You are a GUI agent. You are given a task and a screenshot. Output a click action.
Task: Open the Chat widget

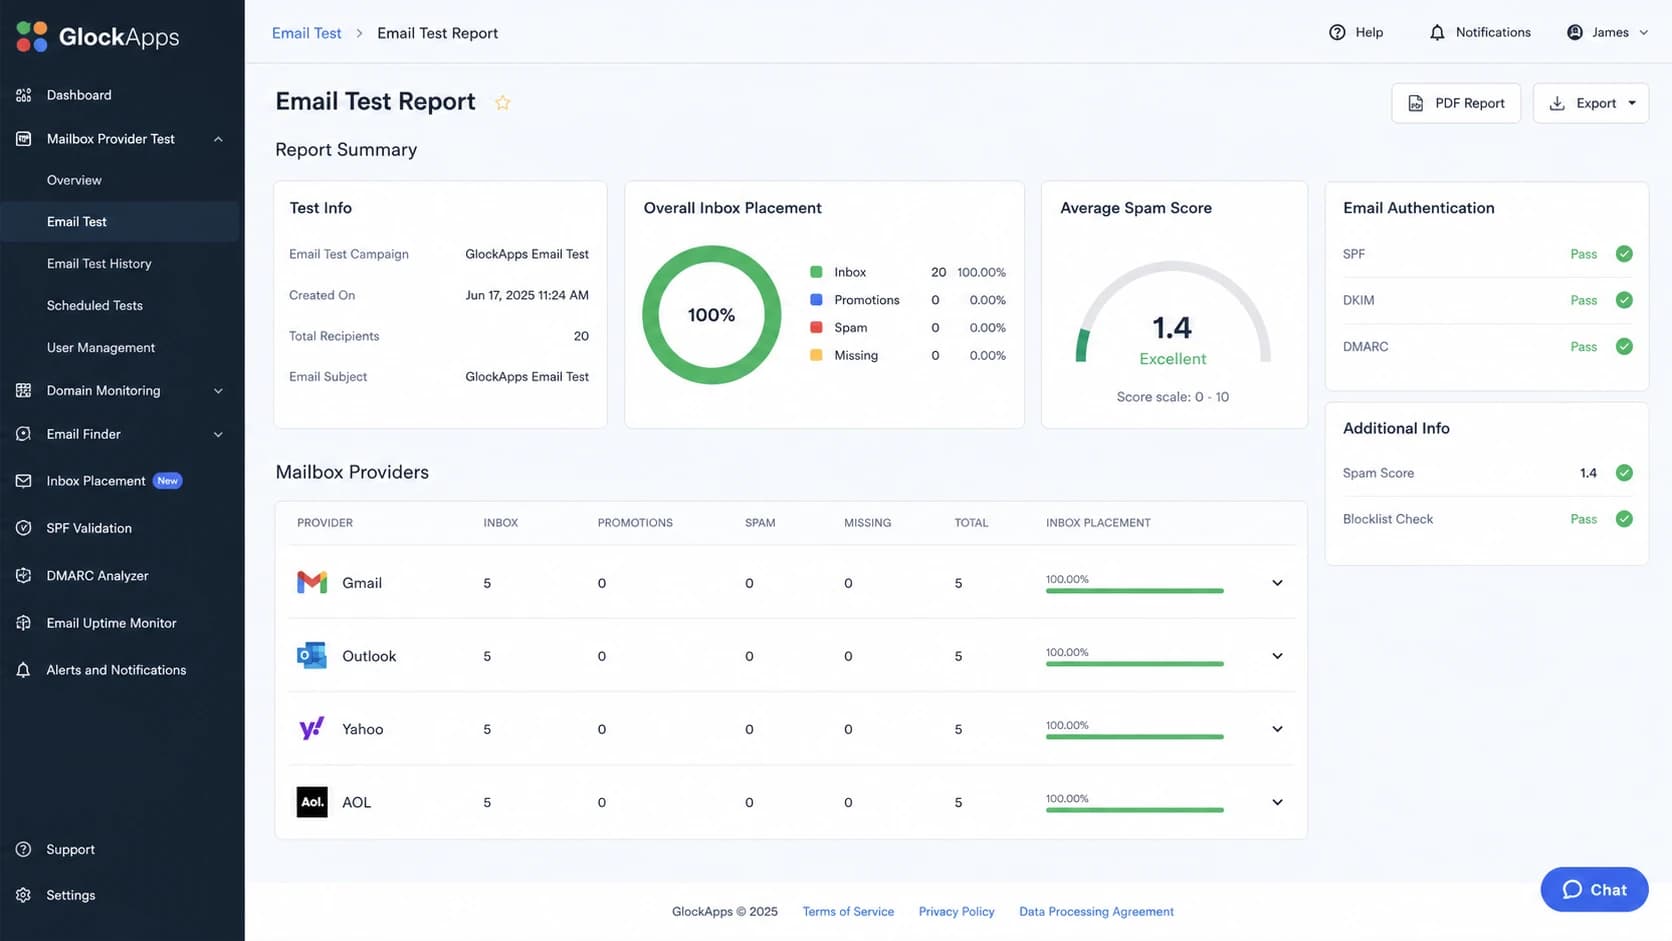(1594, 889)
